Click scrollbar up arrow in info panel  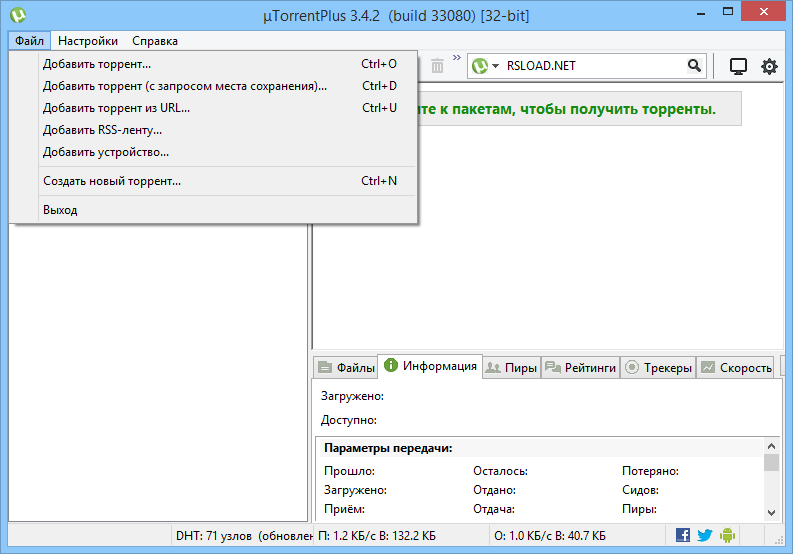(771, 446)
